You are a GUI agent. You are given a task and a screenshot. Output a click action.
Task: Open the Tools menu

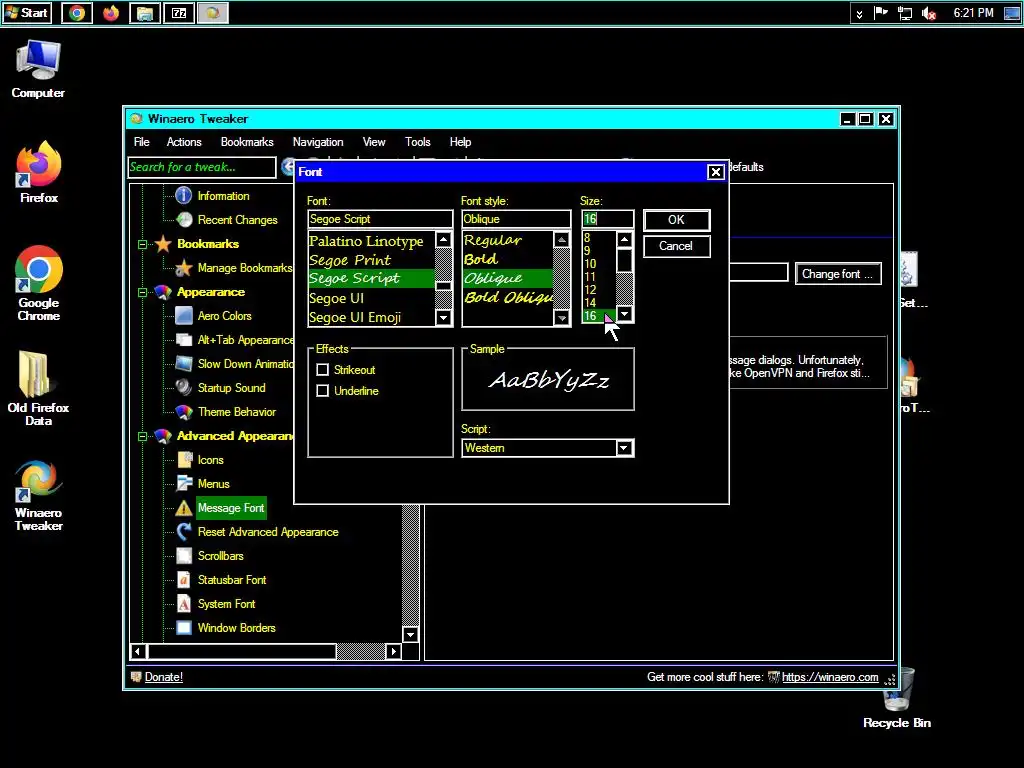[x=417, y=142]
